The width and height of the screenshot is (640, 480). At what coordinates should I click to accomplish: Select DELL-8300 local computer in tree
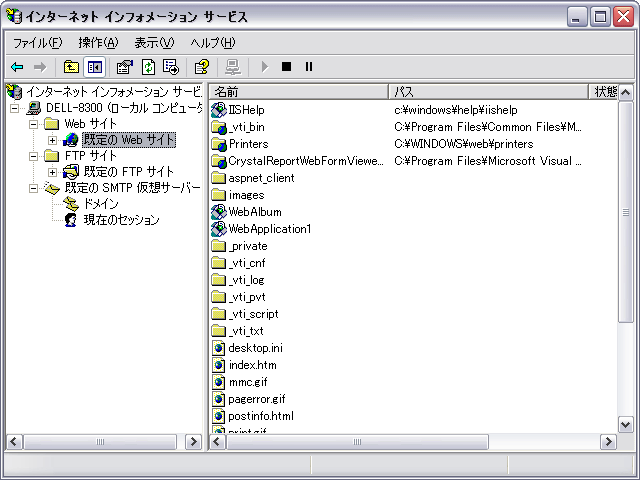124,108
